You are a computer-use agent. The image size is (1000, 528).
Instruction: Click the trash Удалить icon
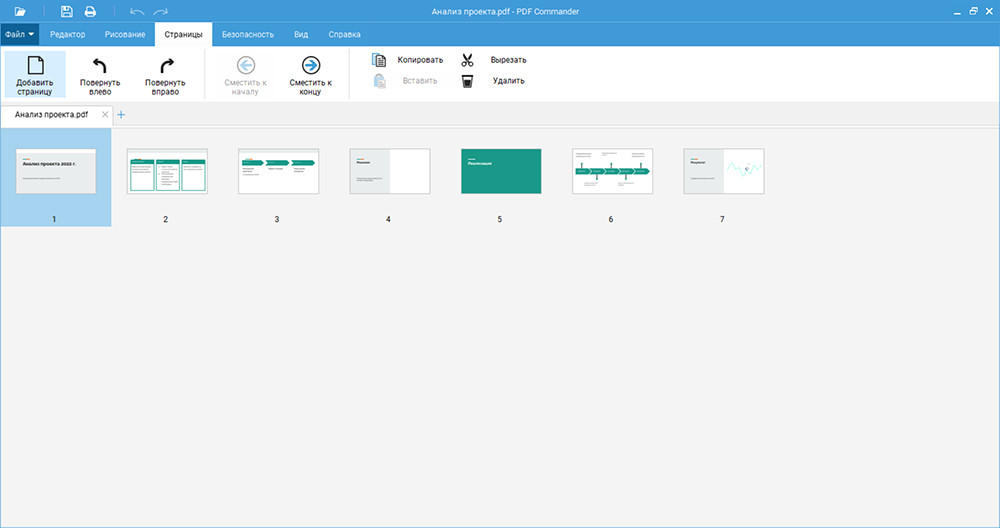(467, 81)
